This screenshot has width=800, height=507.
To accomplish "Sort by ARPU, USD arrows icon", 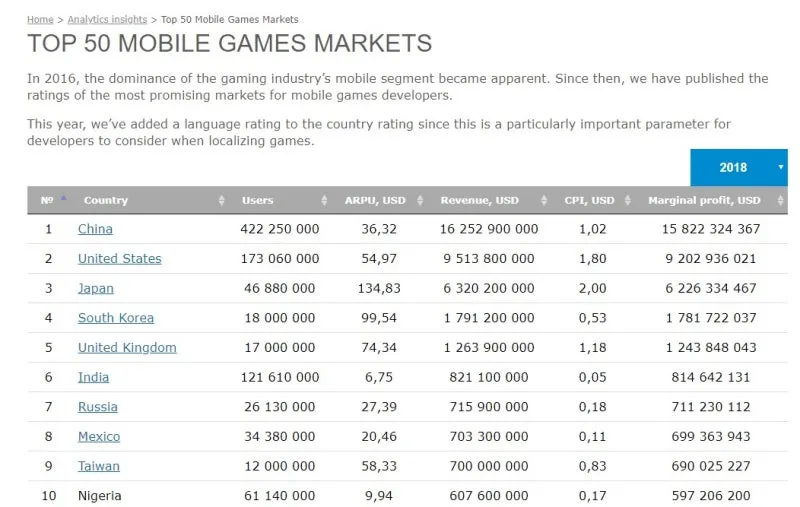I will 420,200.
